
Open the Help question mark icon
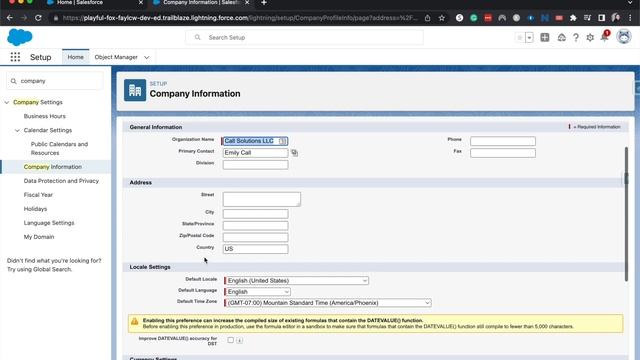pyautogui.click(x=576, y=38)
